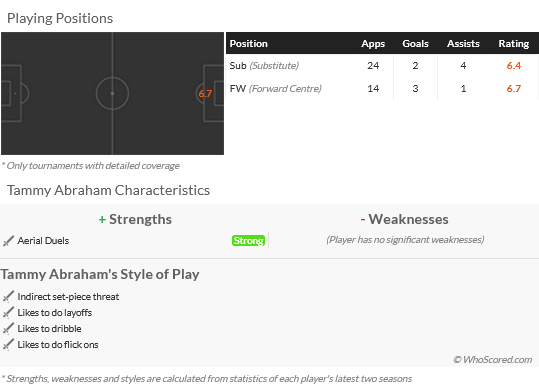The height and width of the screenshot is (387, 539).
Task: Sort table by Rating column header
Action: pyautogui.click(x=514, y=44)
